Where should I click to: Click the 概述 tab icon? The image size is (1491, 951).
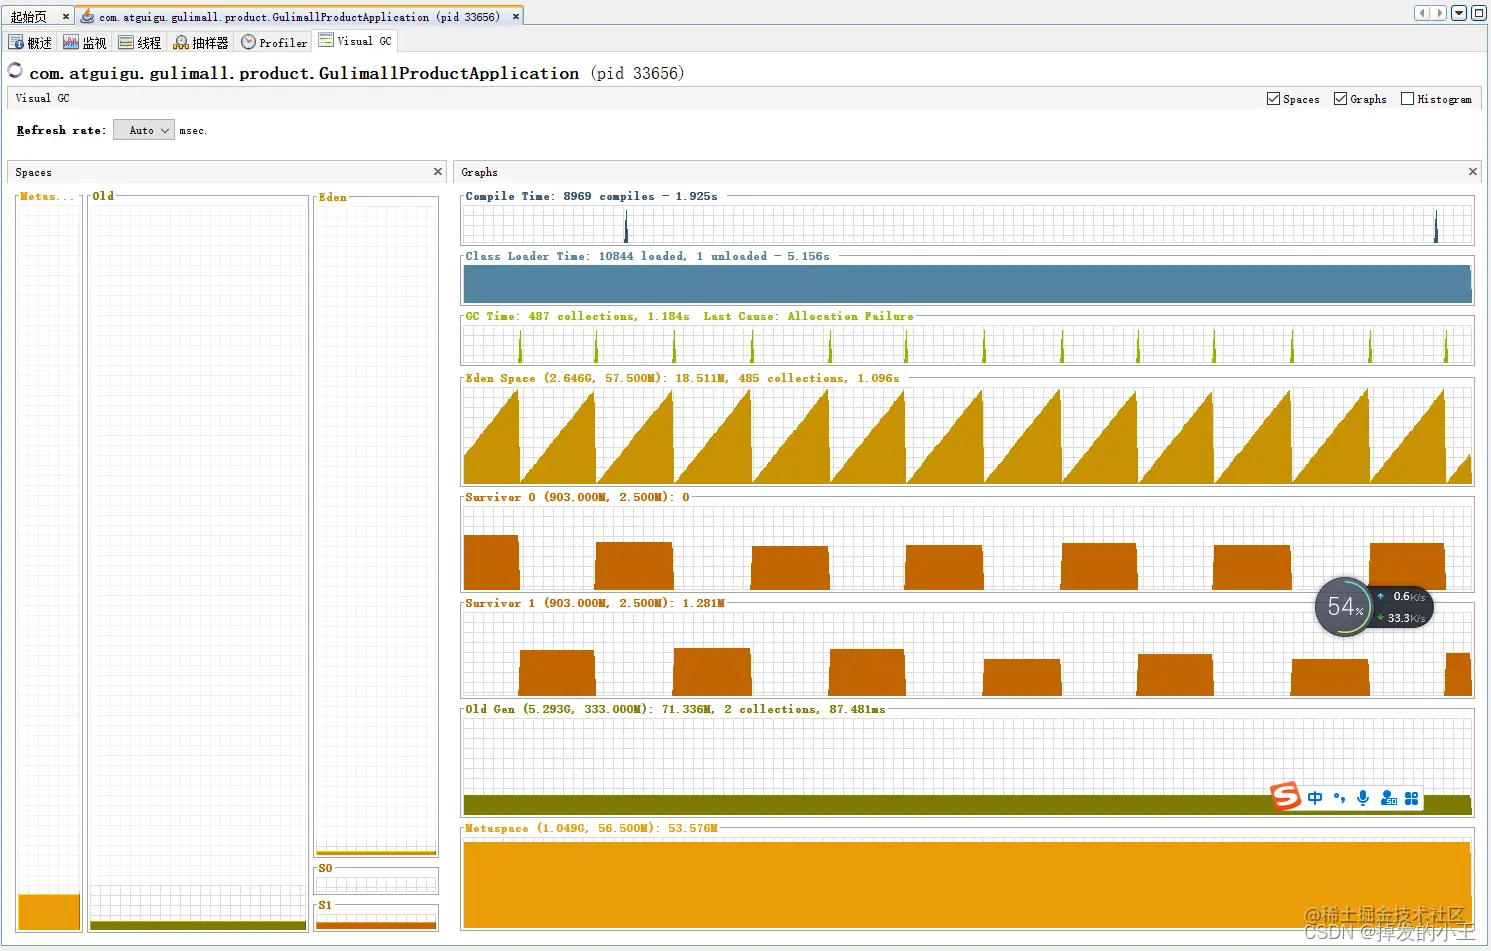click(x=16, y=42)
